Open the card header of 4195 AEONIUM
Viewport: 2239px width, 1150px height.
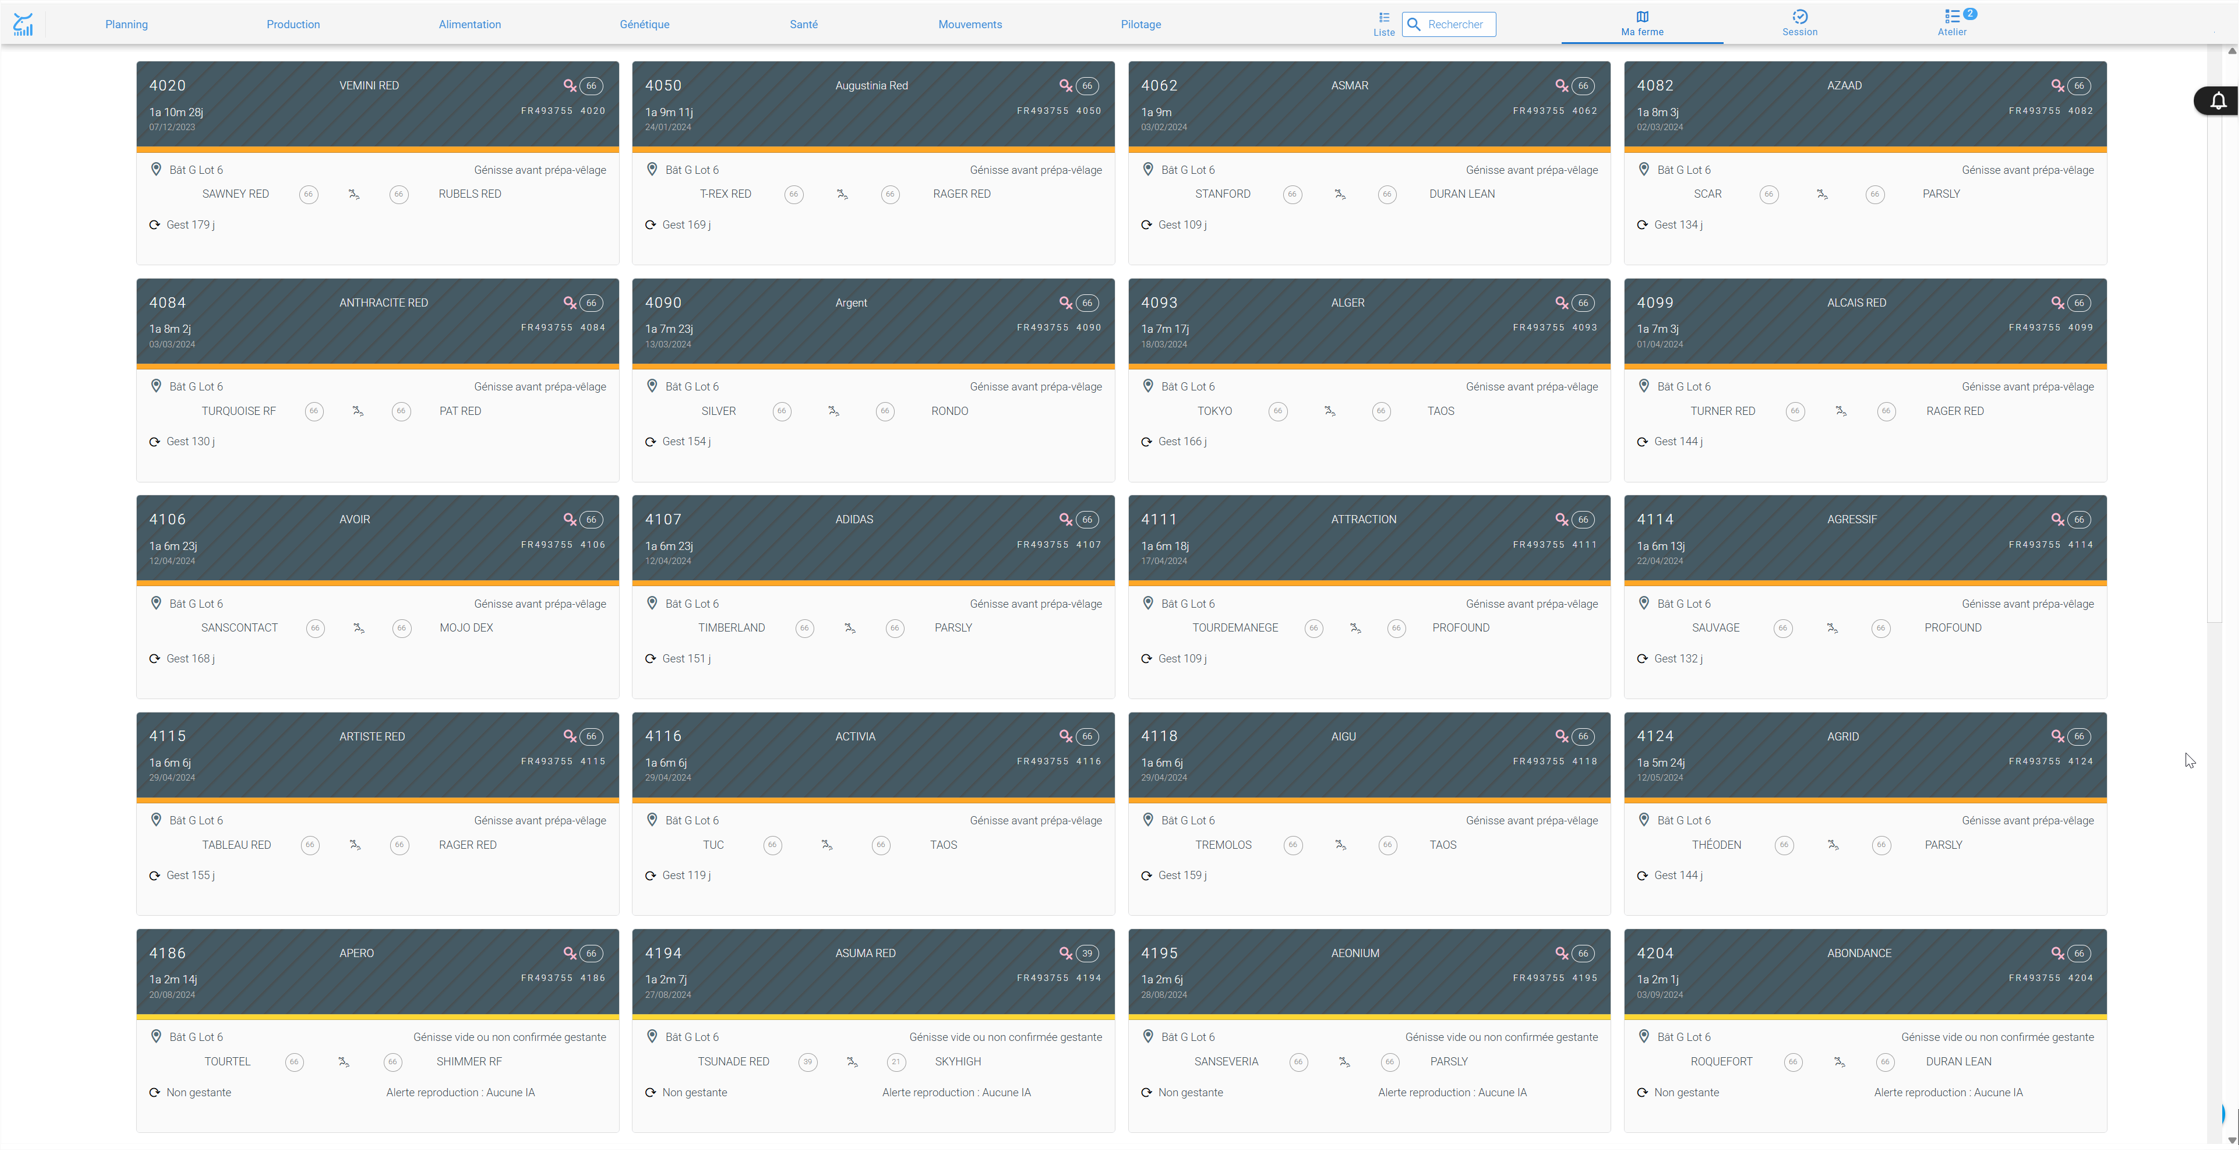point(1369,972)
